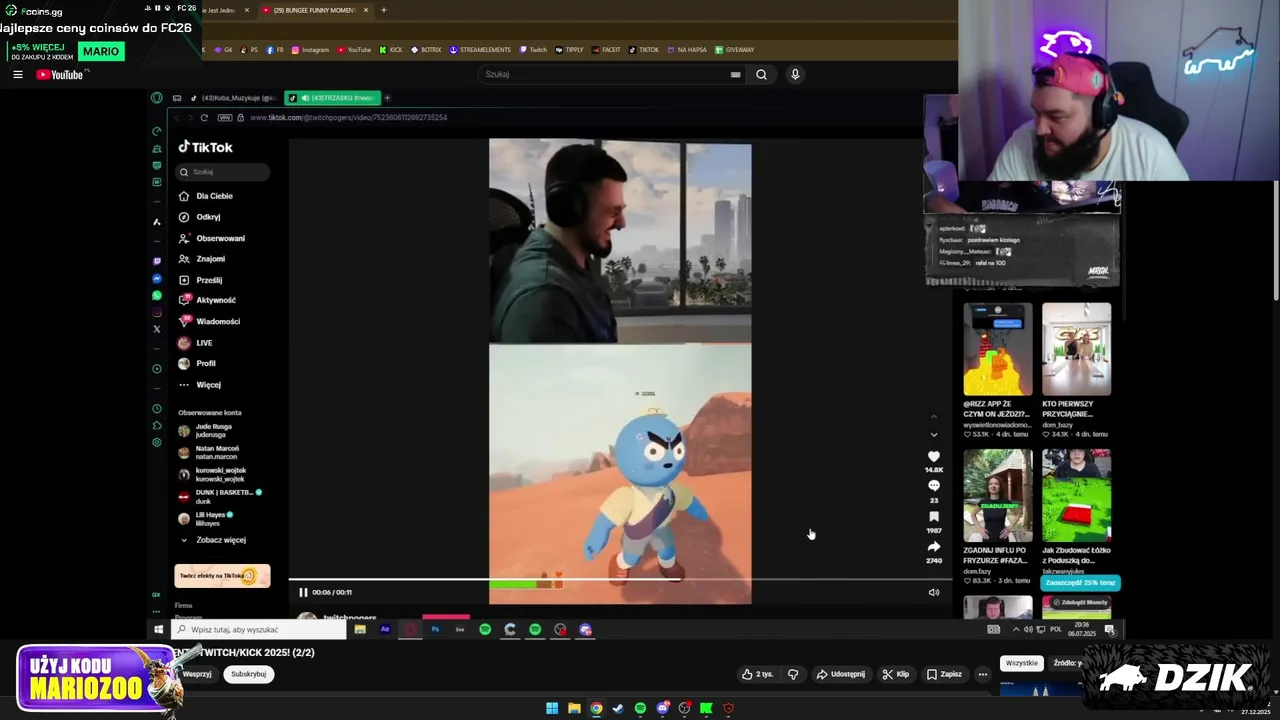Open a new browser tab with the plus icon
This screenshot has height=720, width=1280.
pos(383,10)
